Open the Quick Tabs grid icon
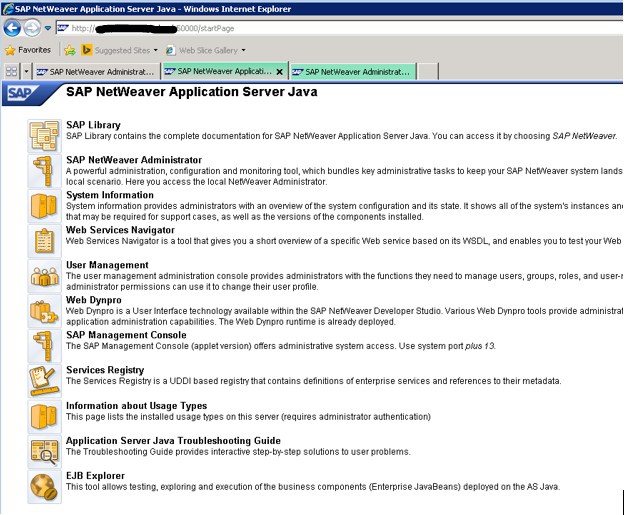 (x=12, y=72)
